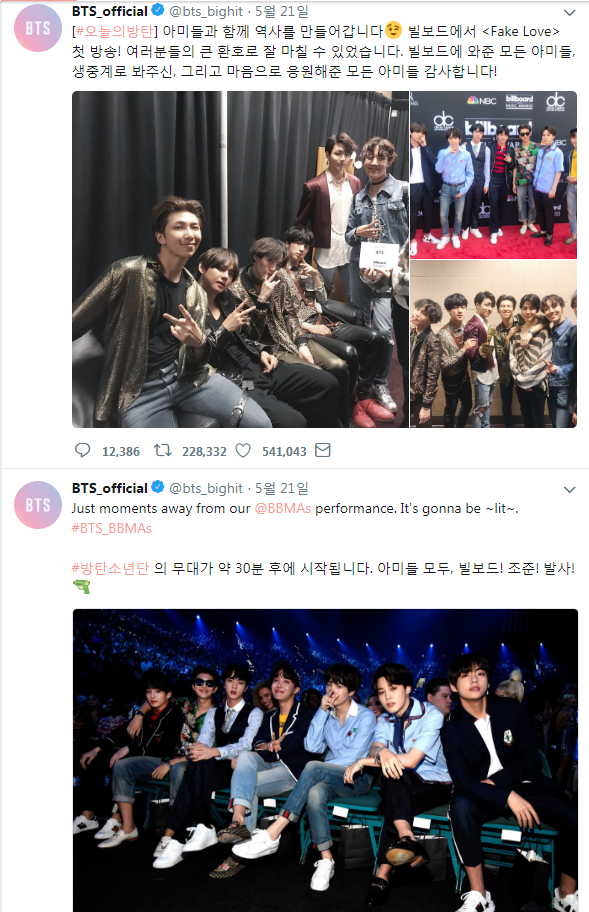589x912 pixels.
Task: Open BTS_official name on first tweet
Action: coord(110,11)
